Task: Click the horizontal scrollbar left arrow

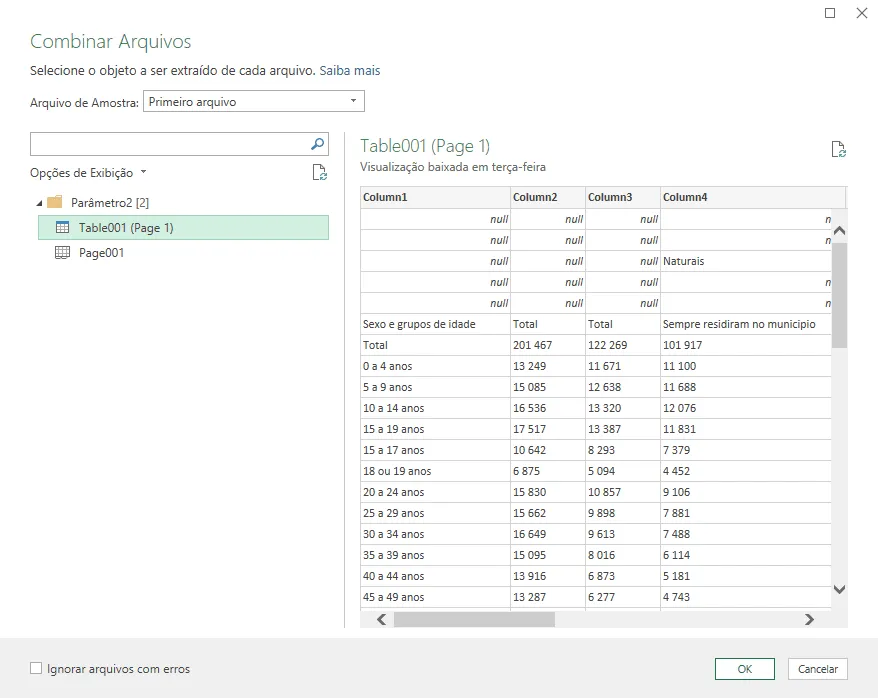Action: click(381, 619)
